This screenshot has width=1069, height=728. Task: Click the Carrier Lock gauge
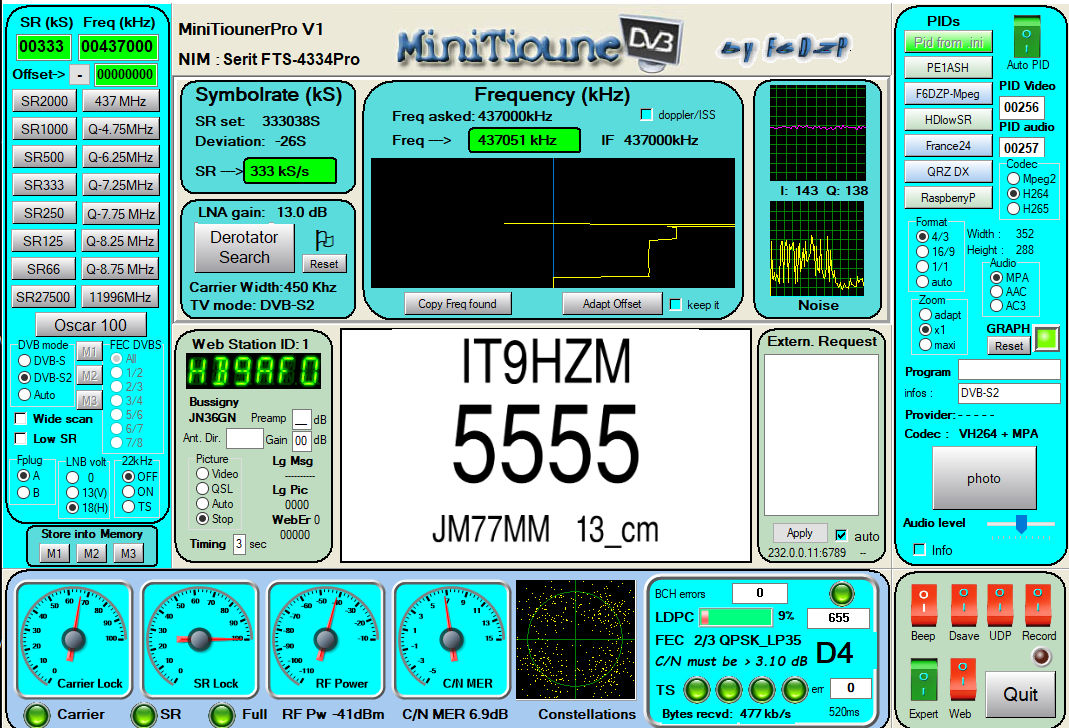click(x=74, y=640)
